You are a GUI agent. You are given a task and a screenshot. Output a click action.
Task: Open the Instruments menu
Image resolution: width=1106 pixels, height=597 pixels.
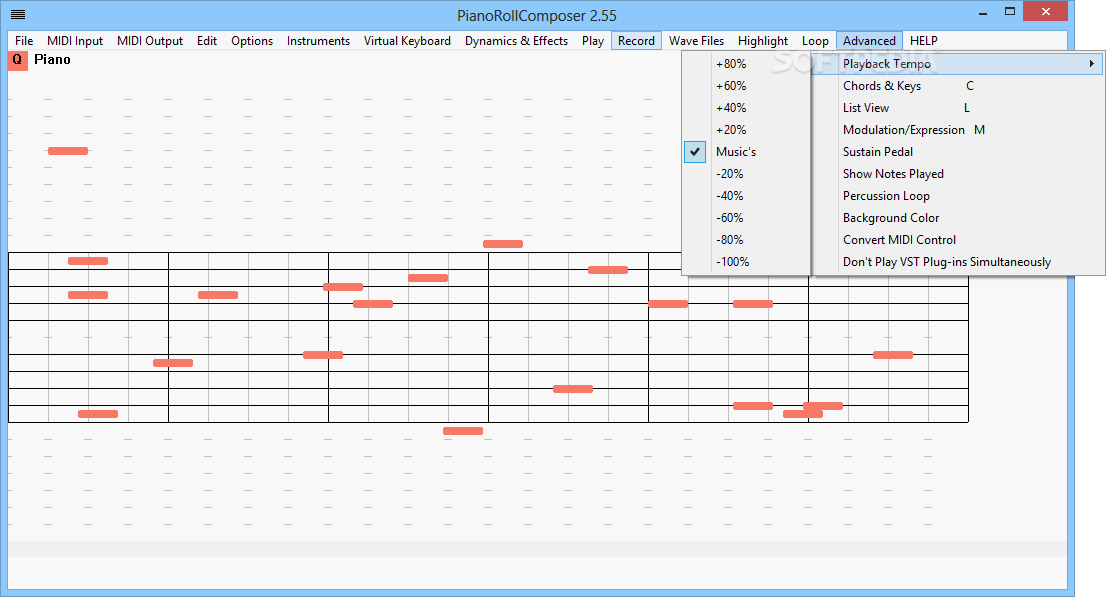[x=318, y=41]
